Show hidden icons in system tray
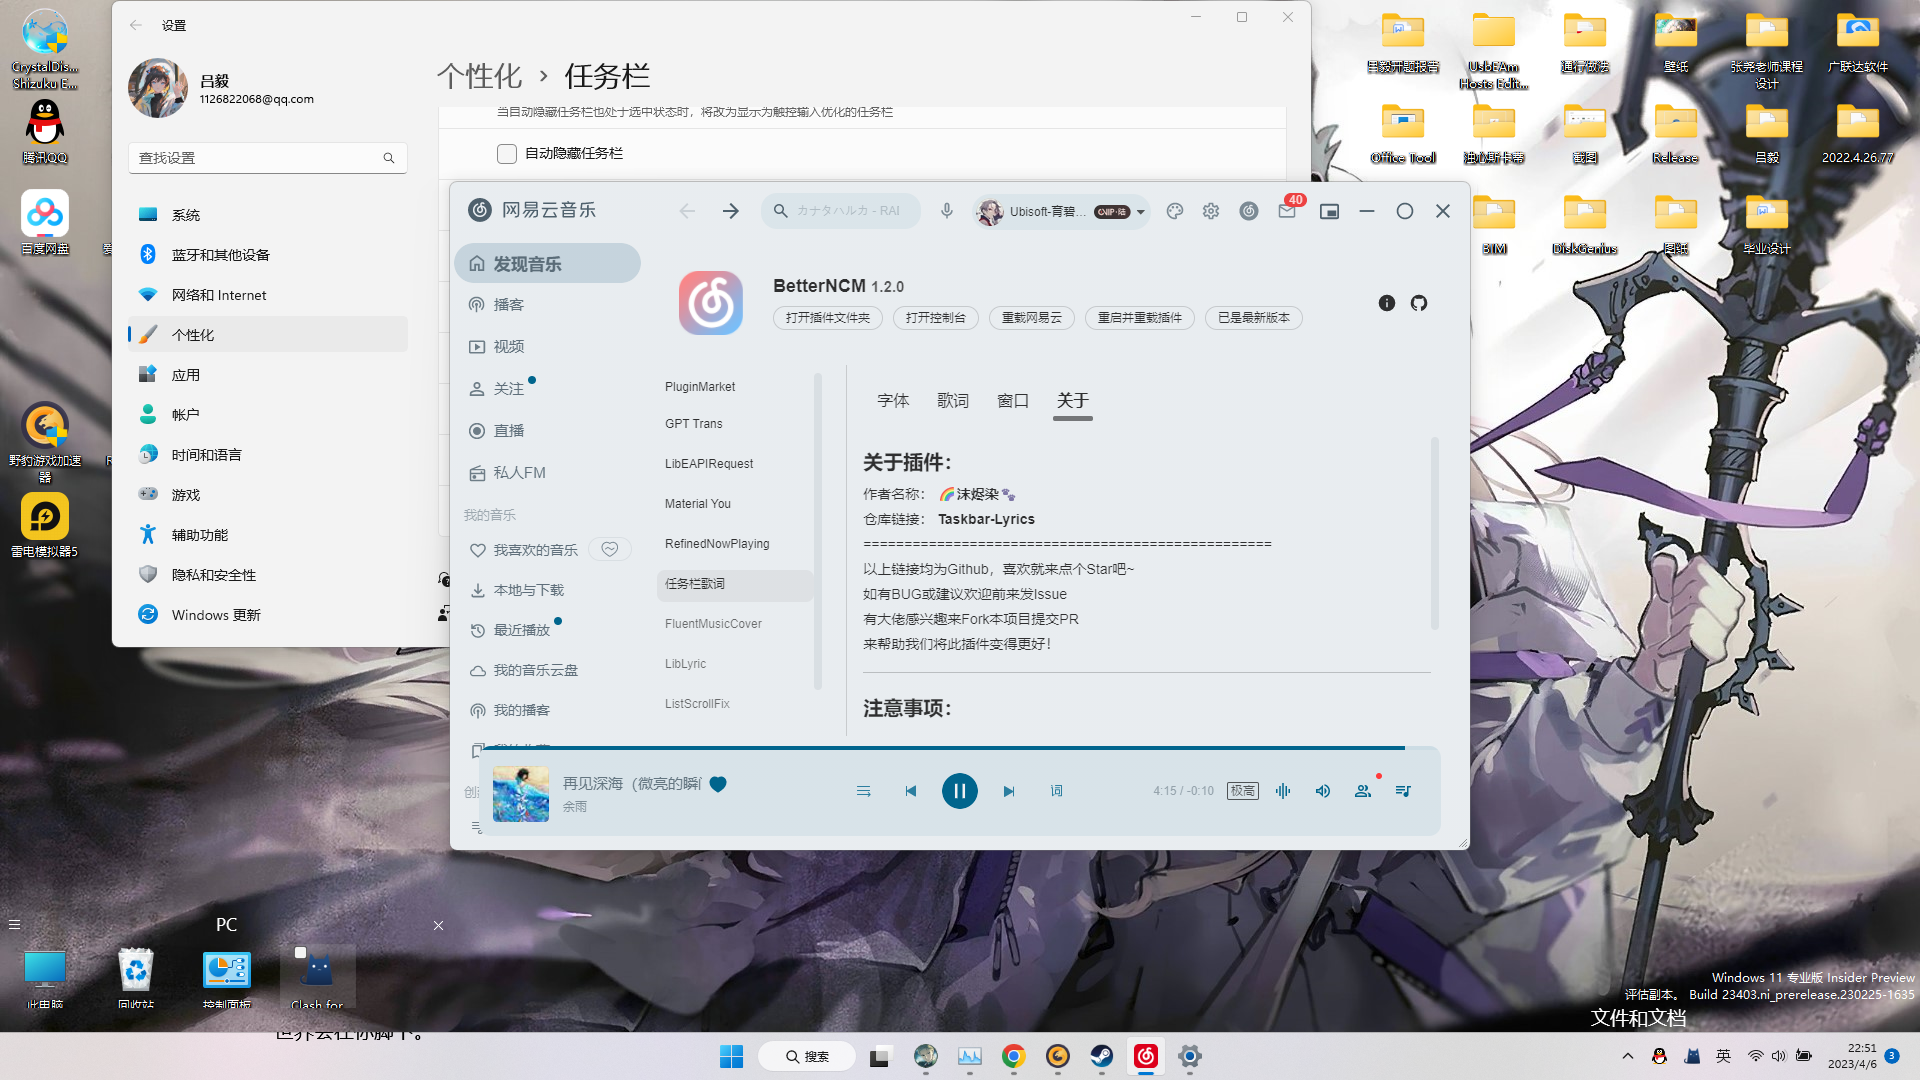This screenshot has height=1080, width=1920. coord(1628,1055)
